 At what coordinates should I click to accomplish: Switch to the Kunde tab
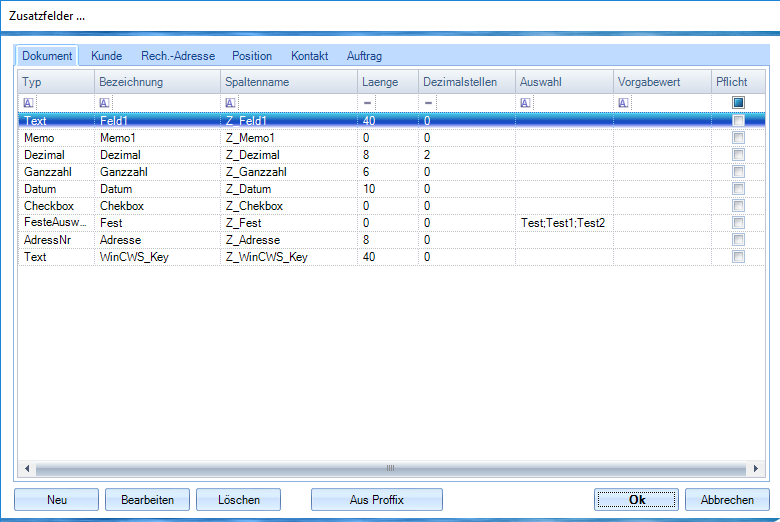(x=107, y=56)
